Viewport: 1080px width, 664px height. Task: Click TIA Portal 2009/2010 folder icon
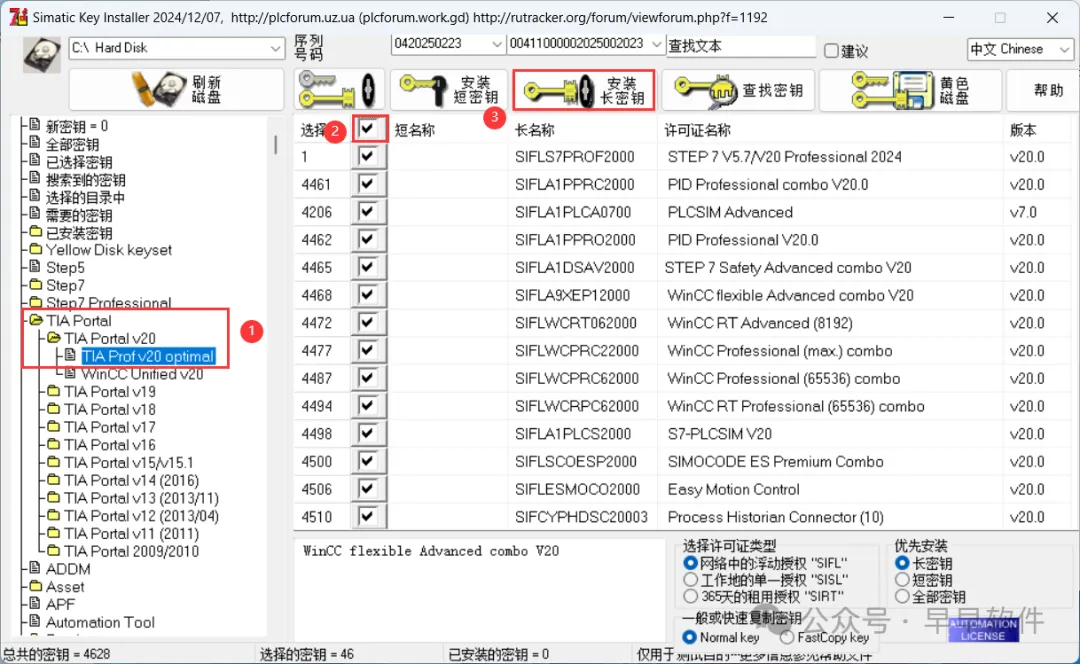(54, 551)
